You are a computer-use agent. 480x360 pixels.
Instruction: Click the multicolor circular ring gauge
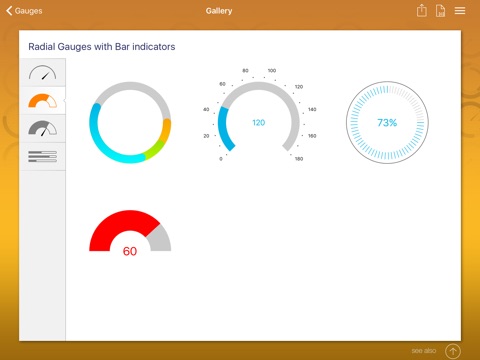tap(130, 122)
